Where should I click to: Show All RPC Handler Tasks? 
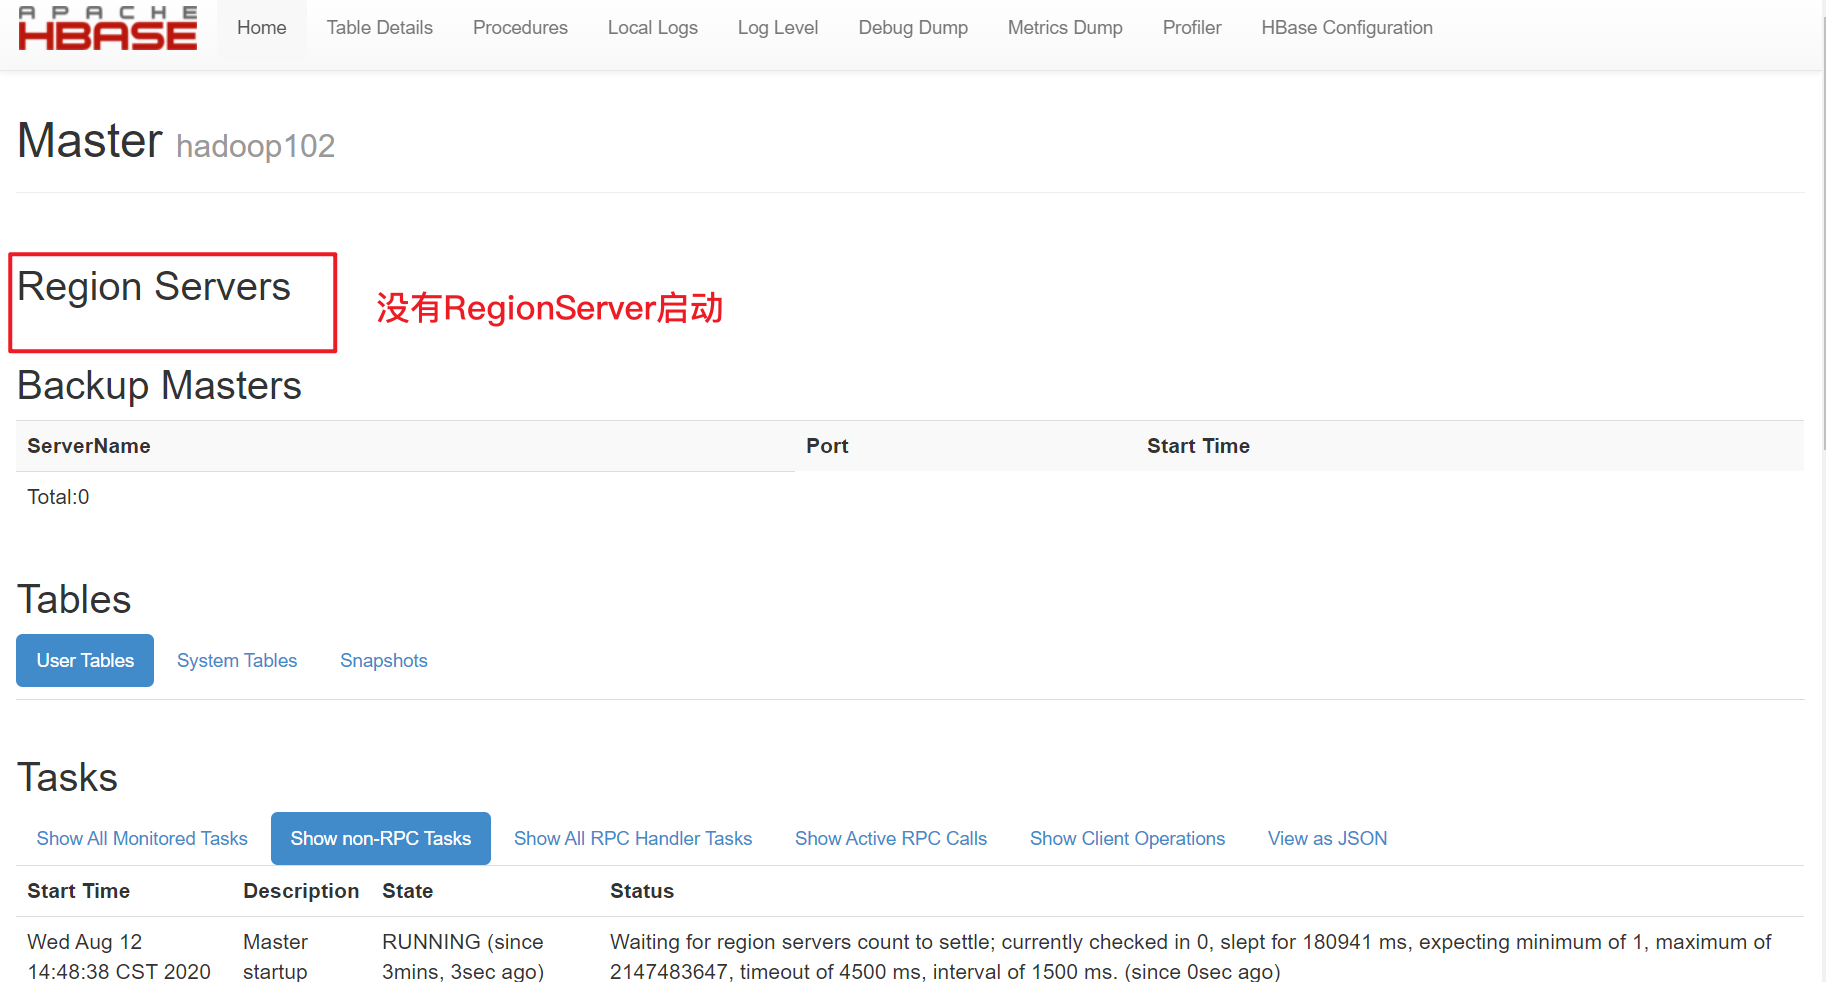click(632, 839)
